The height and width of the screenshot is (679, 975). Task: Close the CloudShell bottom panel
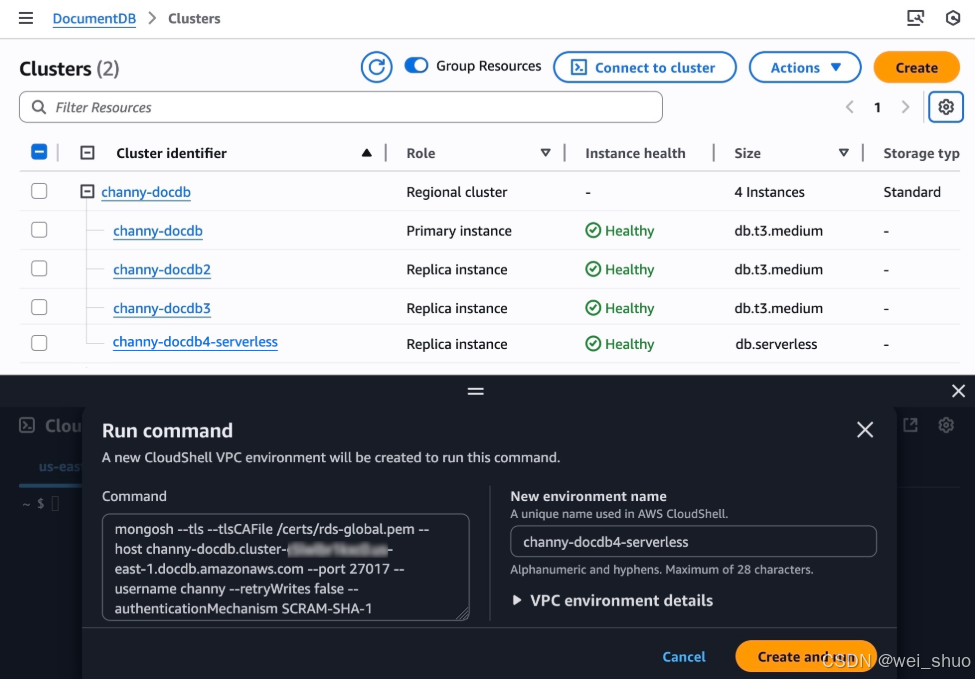tap(958, 390)
